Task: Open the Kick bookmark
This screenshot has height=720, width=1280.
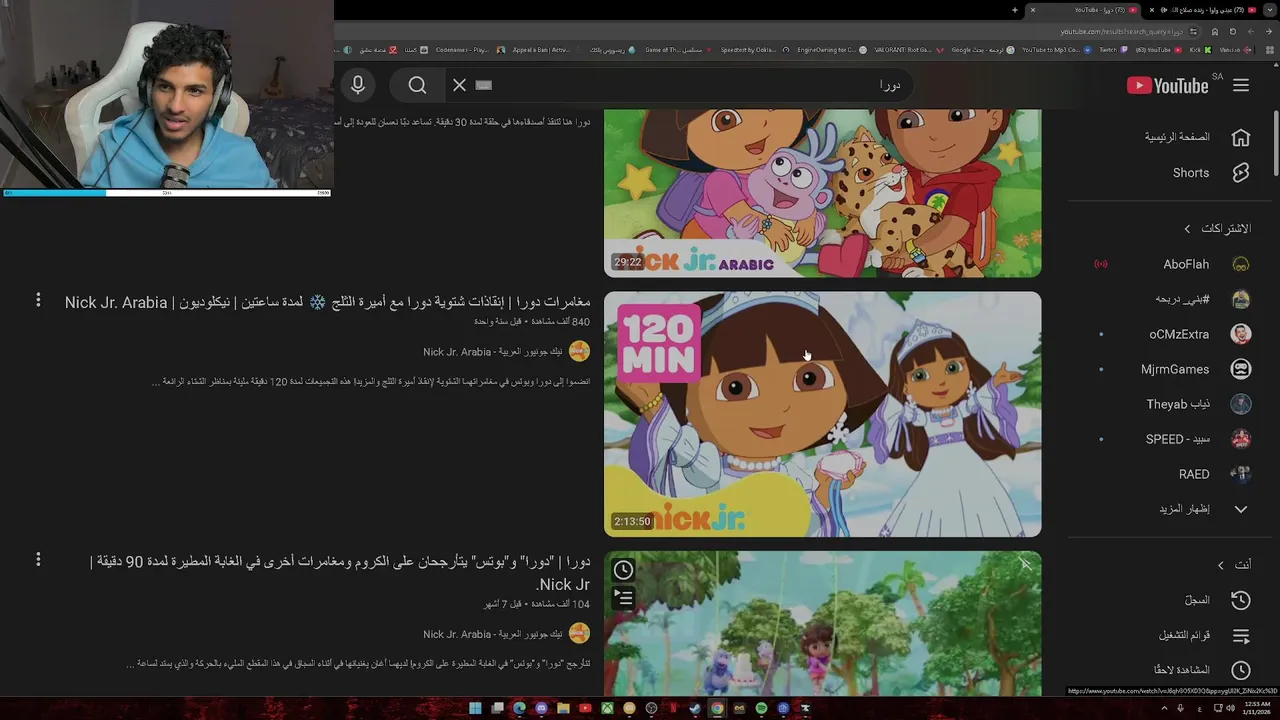Action: click(x=1200, y=50)
